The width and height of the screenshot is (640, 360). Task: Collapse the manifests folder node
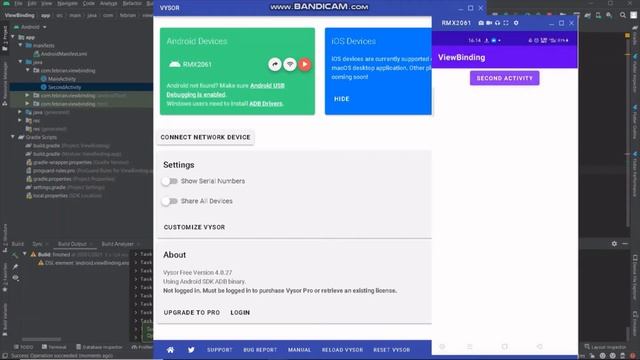[x=21, y=45]
